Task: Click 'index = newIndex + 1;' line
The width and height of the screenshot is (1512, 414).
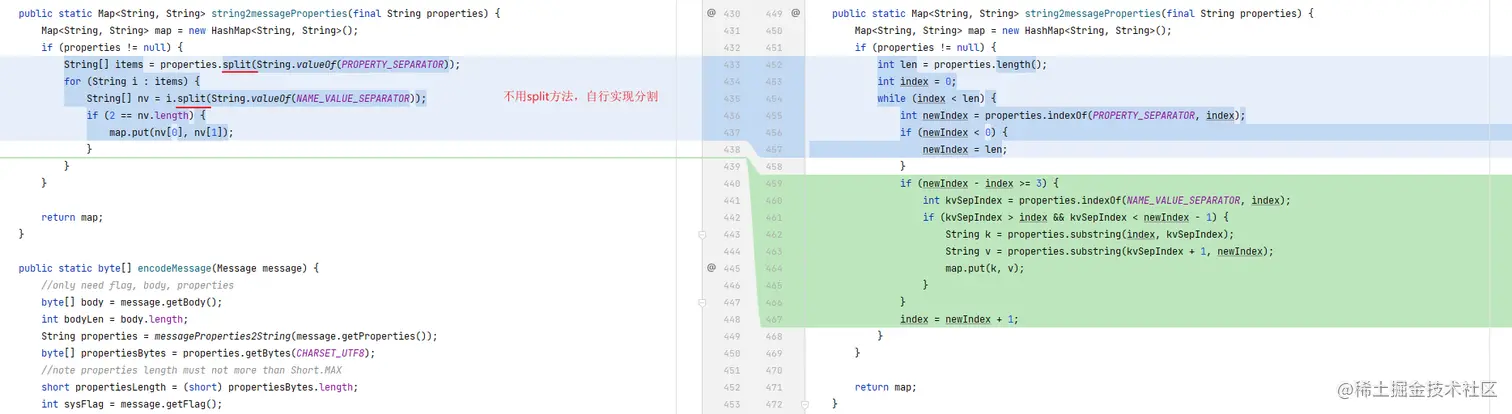Action: click(x=959, y=319)
